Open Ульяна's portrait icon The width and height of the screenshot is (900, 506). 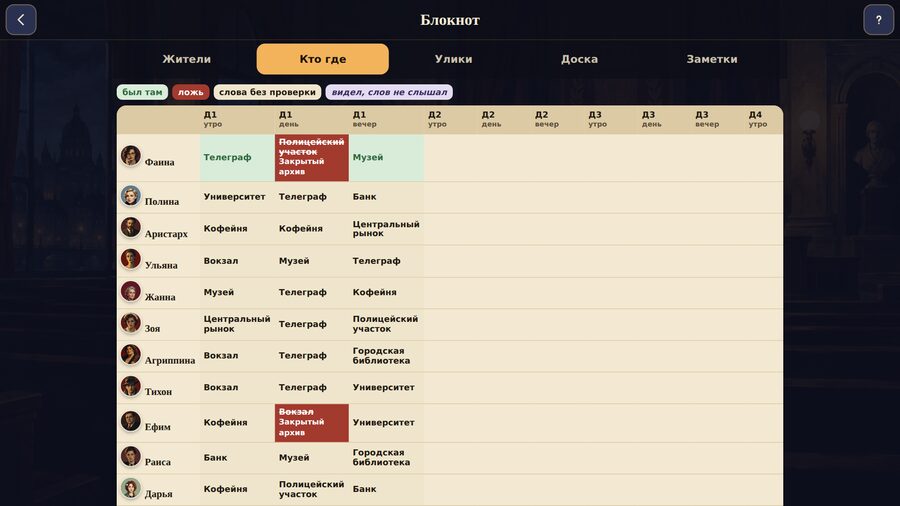tap(131, 259)
